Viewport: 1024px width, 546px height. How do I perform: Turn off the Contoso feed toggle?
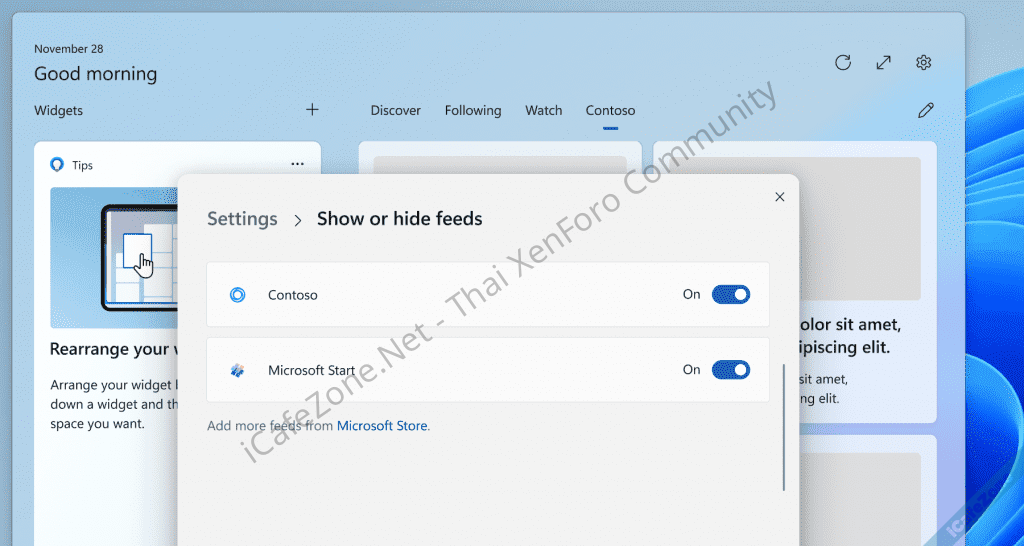point(730,295)
